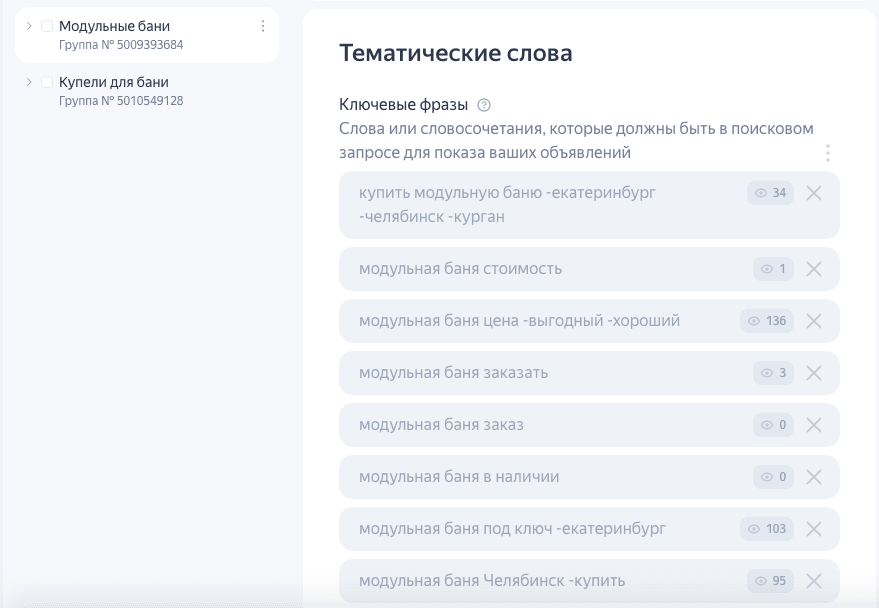Remove the "модульная баня под ключ" keyphrase
Viewport: 879px width, 608px height.
[x=814, y=529]
